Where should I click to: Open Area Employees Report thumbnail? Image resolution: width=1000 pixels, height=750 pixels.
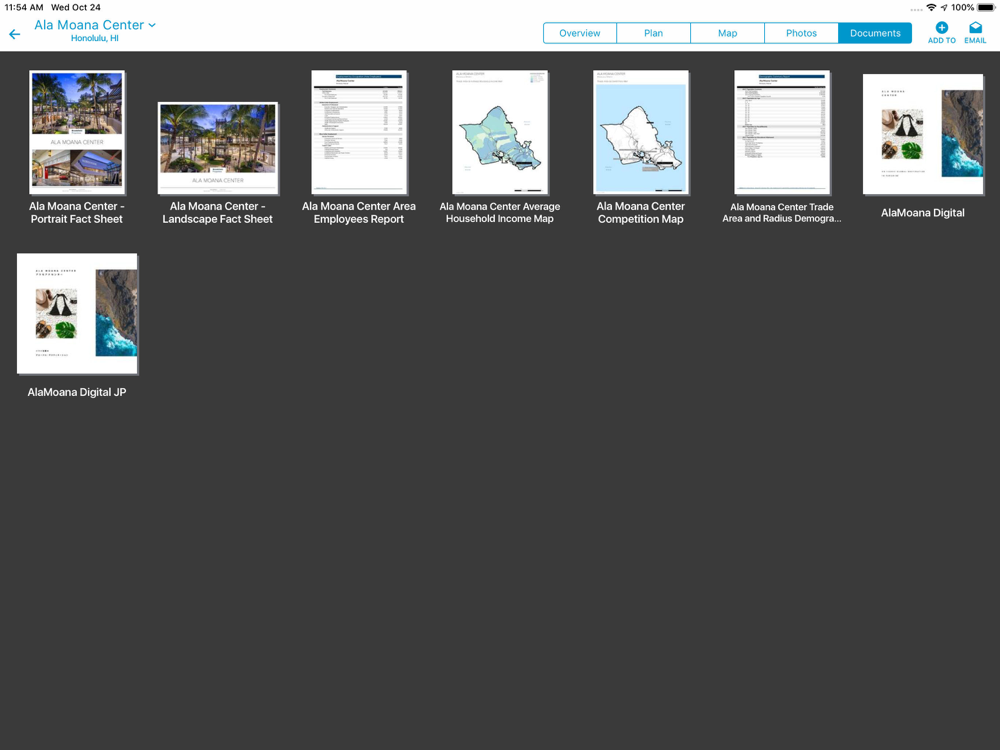pyautogui.click(x=359, y=132)
